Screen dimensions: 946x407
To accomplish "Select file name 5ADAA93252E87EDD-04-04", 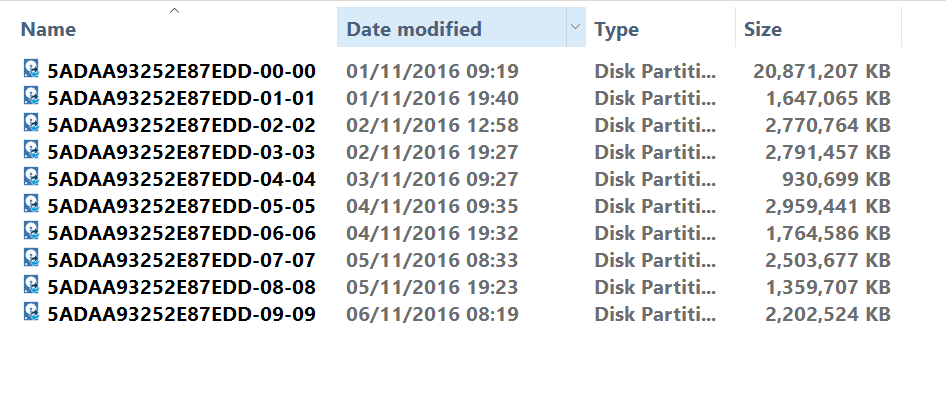I will (x=182, y=180).
